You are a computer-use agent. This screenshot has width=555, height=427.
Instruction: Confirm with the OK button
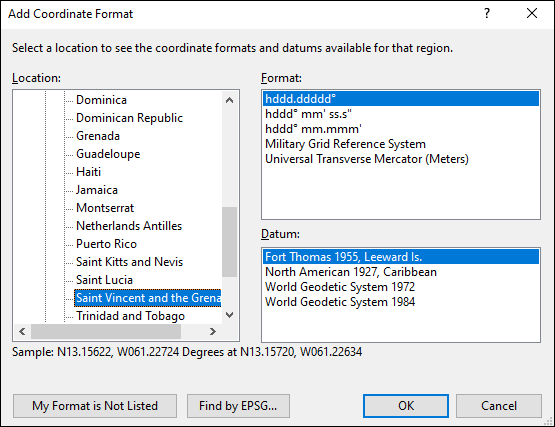point(406,406)
